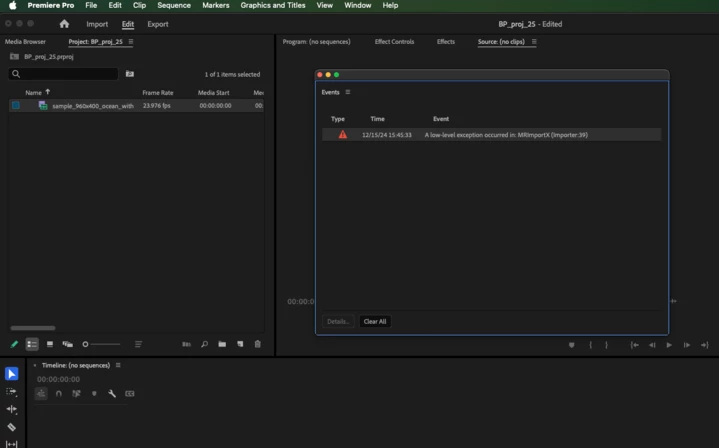Open the Home screen icon
The width and height of the screenshot is (719, 448).
[x=64, y=24]
